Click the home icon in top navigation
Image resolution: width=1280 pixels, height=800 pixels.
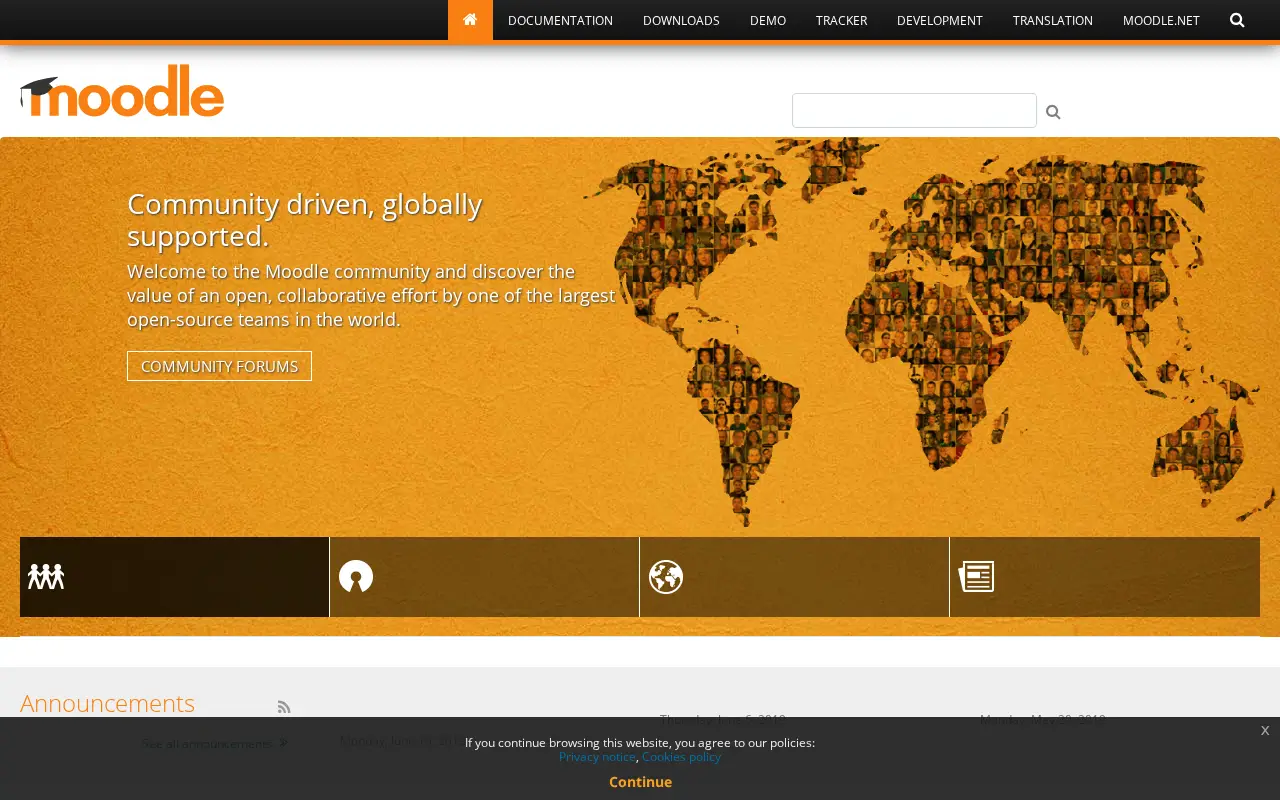(470, 20)
